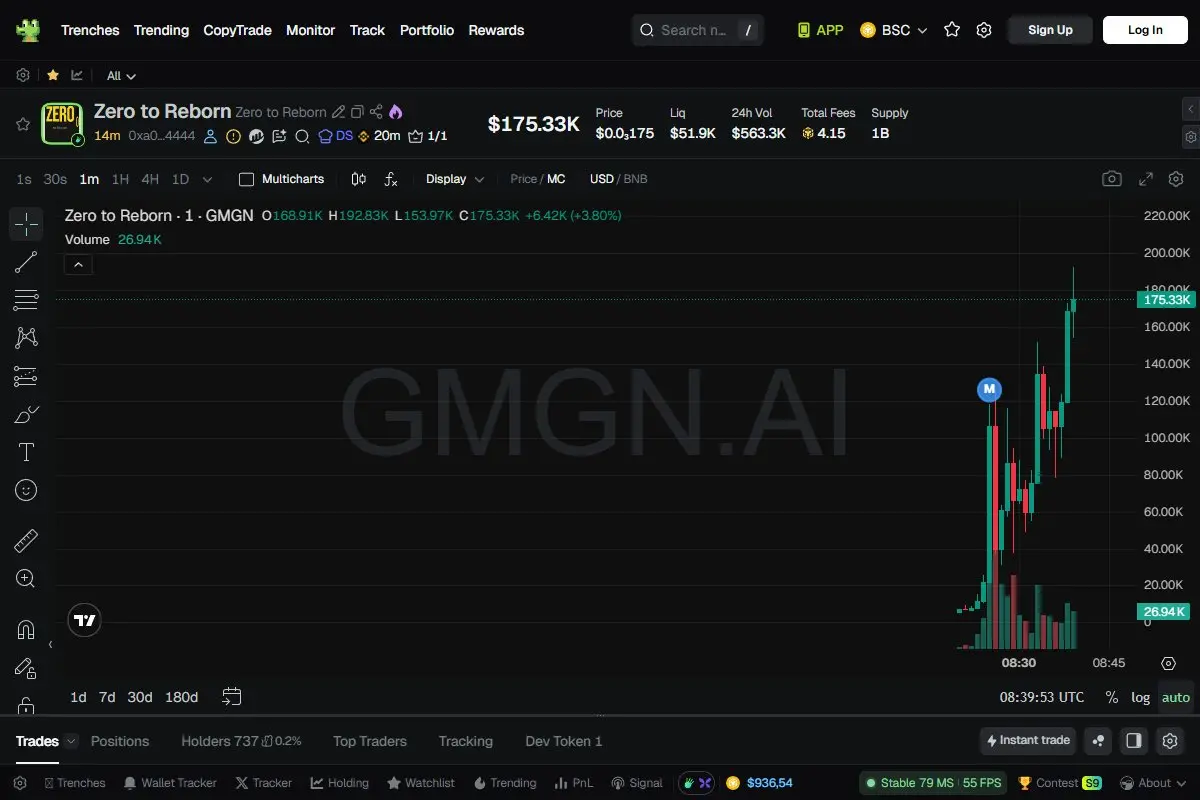Open the Dev Token 1 tab
The height and width of the screenshot is (800, 1200).
pyautogui.click(x=564, y=741)
